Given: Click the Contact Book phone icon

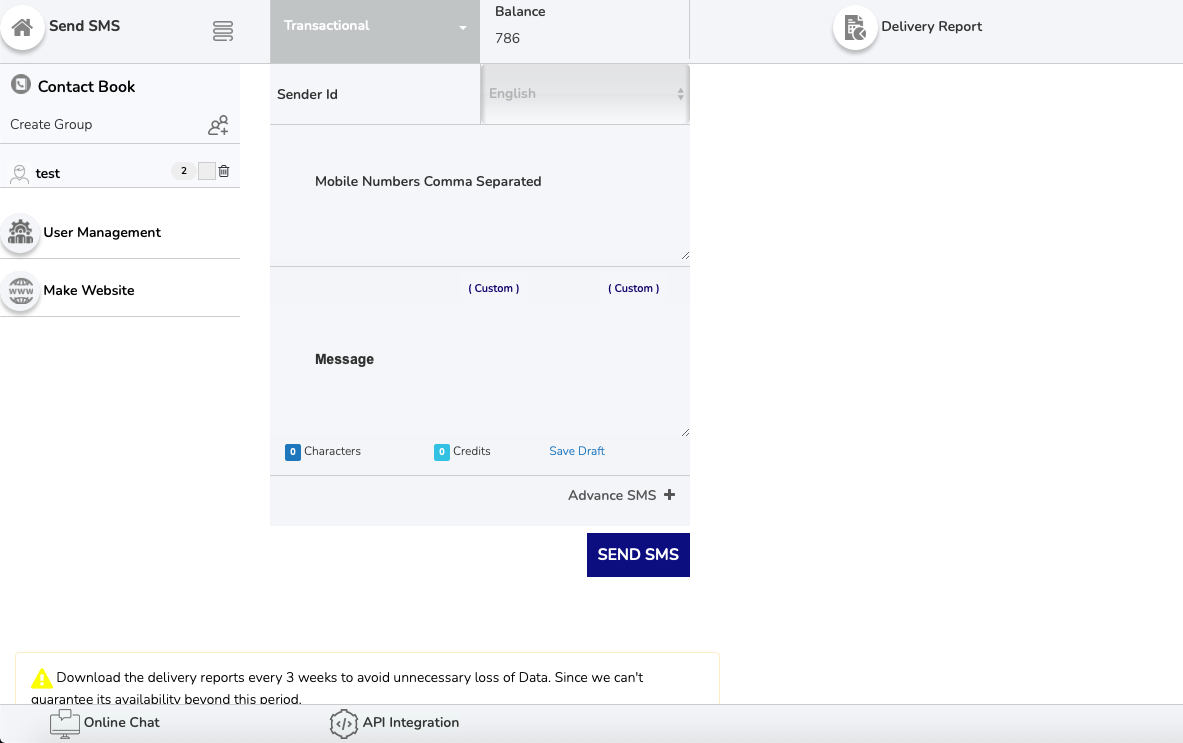Looking at the screenshot, I should click(x=20, y=85).
